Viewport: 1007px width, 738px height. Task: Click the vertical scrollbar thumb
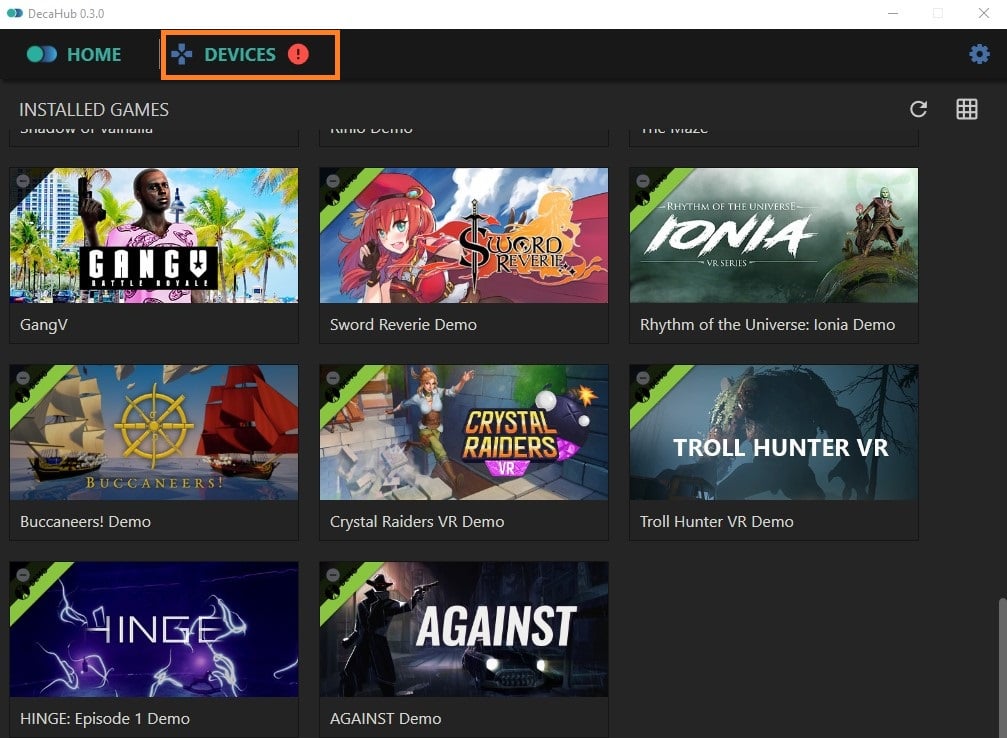[x=1002, y=668]
